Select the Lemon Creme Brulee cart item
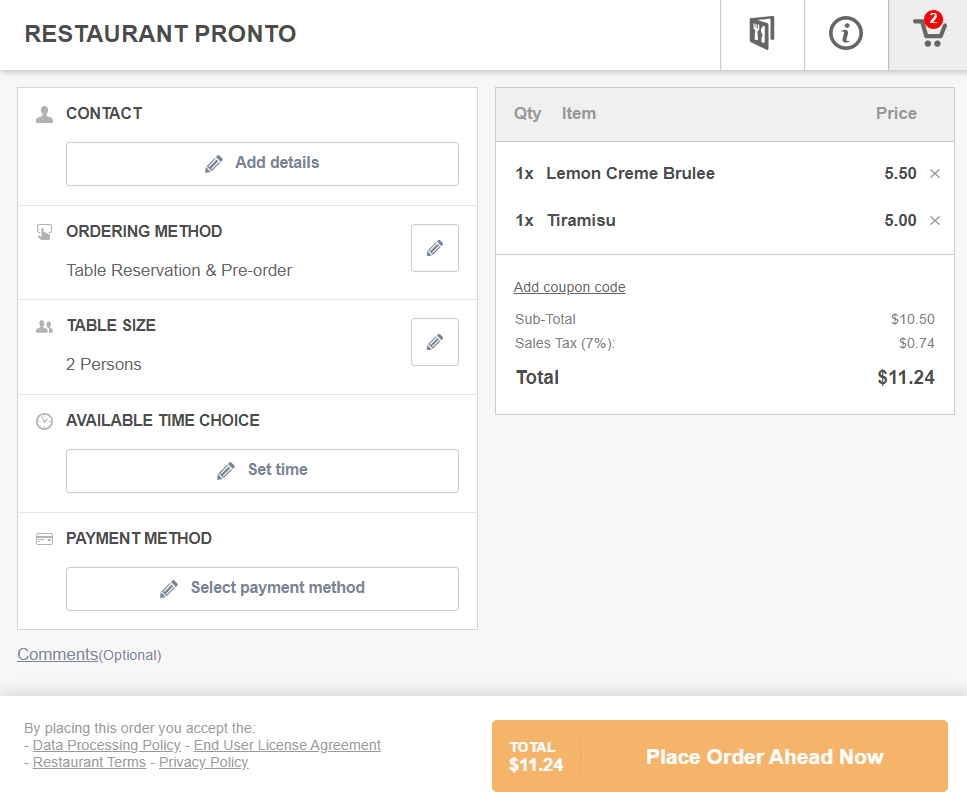967x812 pixels. 630,174
